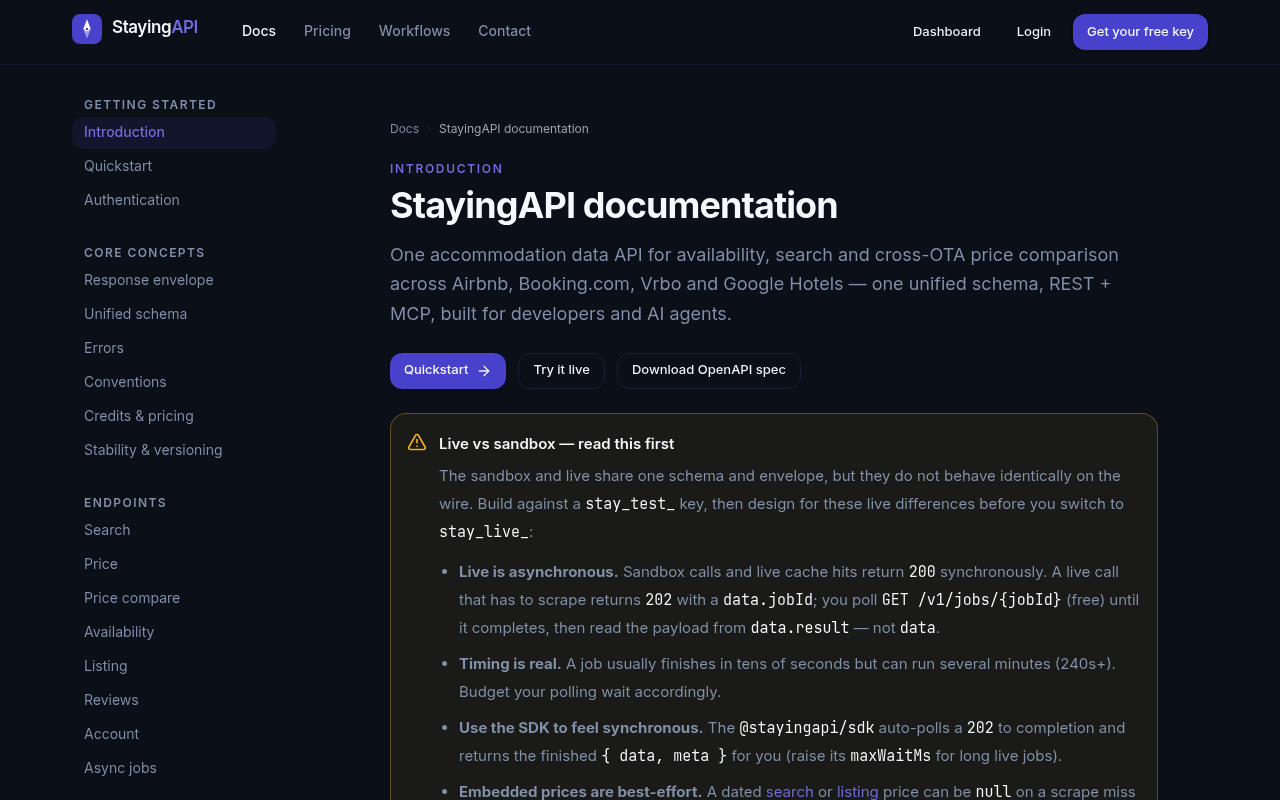Open the Docs nav item
This screenshot has height=800, width=1280.
click(259, 31)
